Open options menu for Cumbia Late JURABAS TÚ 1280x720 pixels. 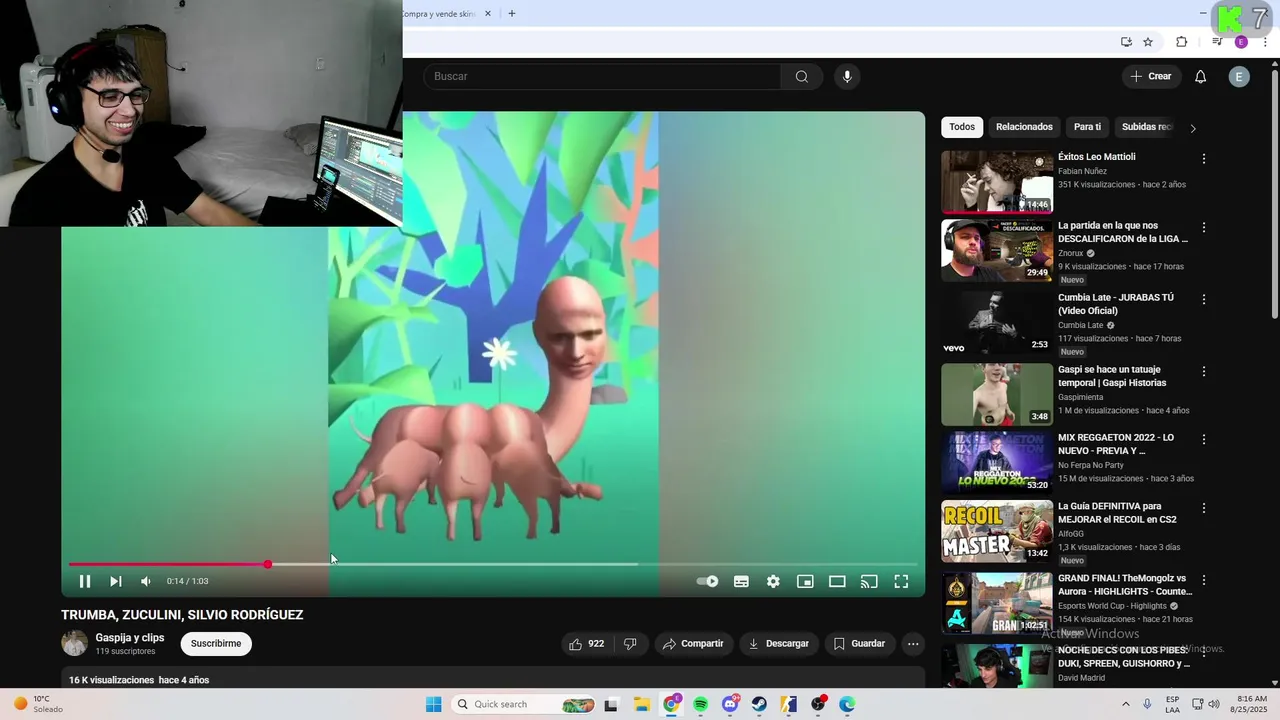tap(1204, 299)
